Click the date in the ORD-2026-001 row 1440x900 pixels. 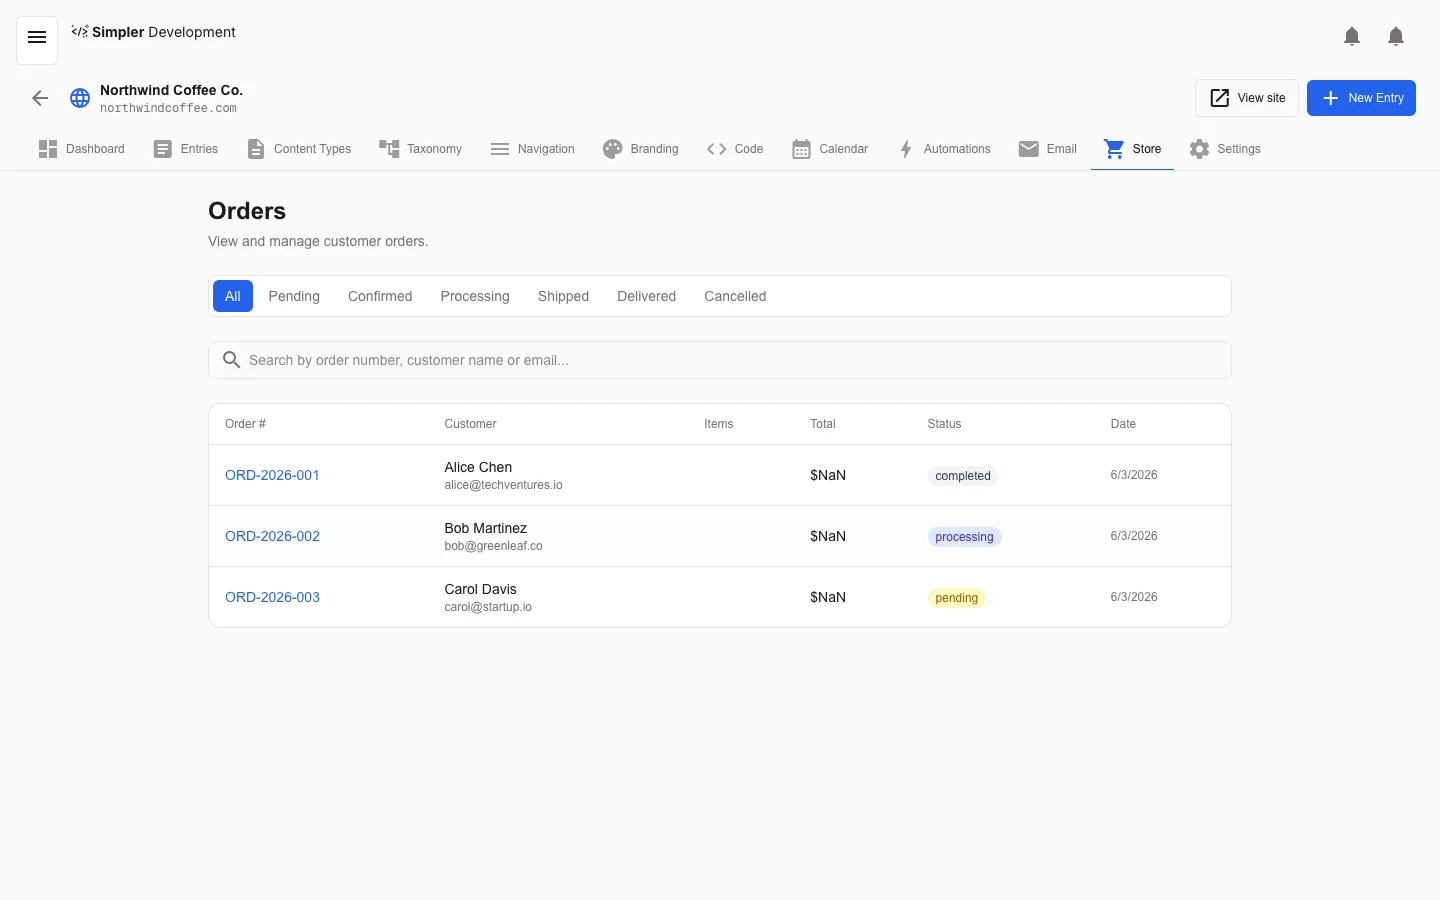tap(1134, 475)
